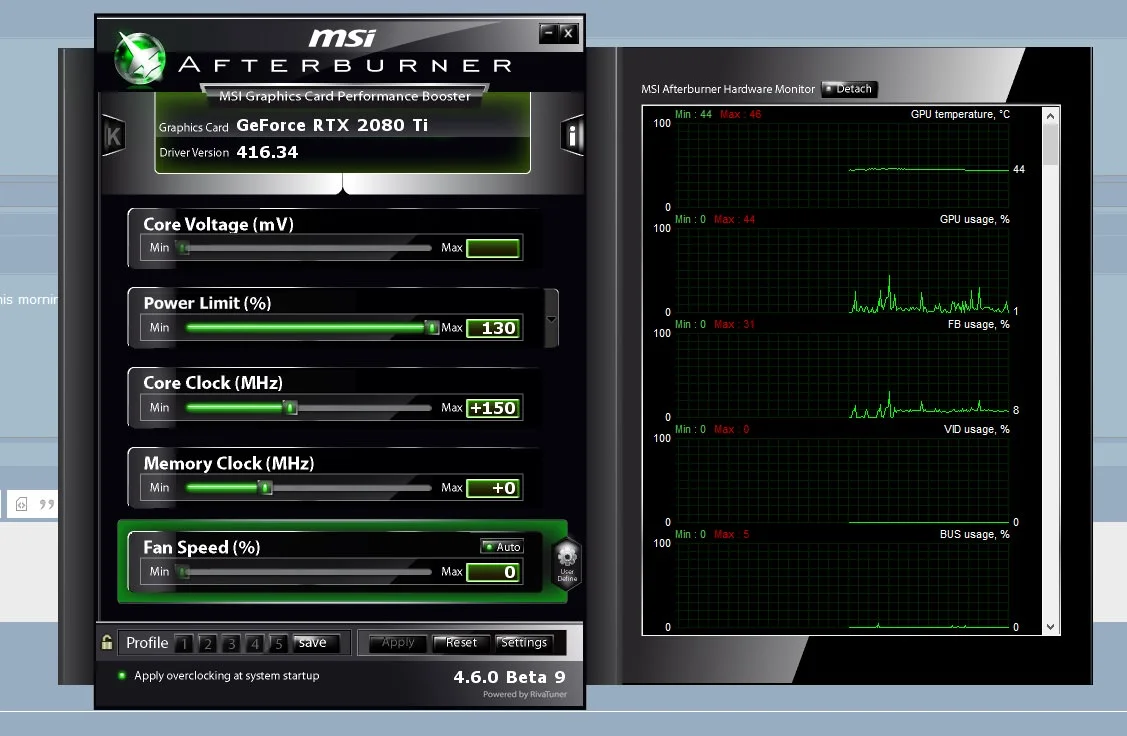This screenshot has height=736, width=1127.
Task: Toggle the profile lock padlock icon
Action: 107,642
